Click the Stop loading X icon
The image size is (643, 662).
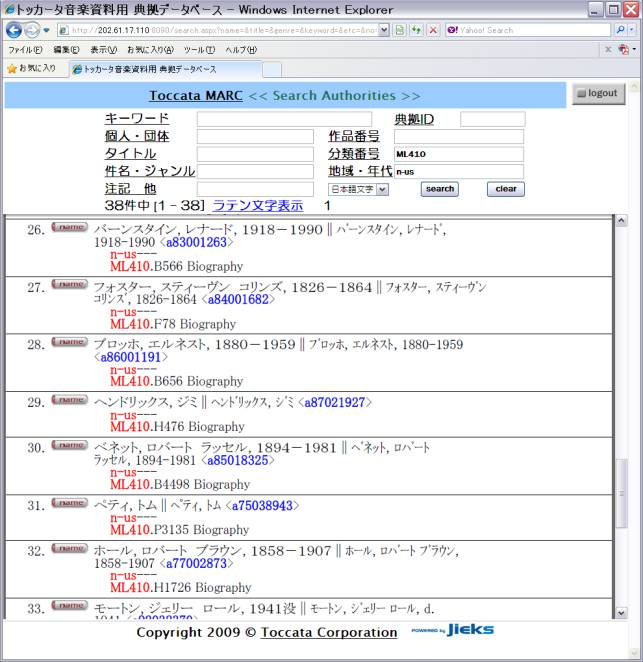coord(433,30)
